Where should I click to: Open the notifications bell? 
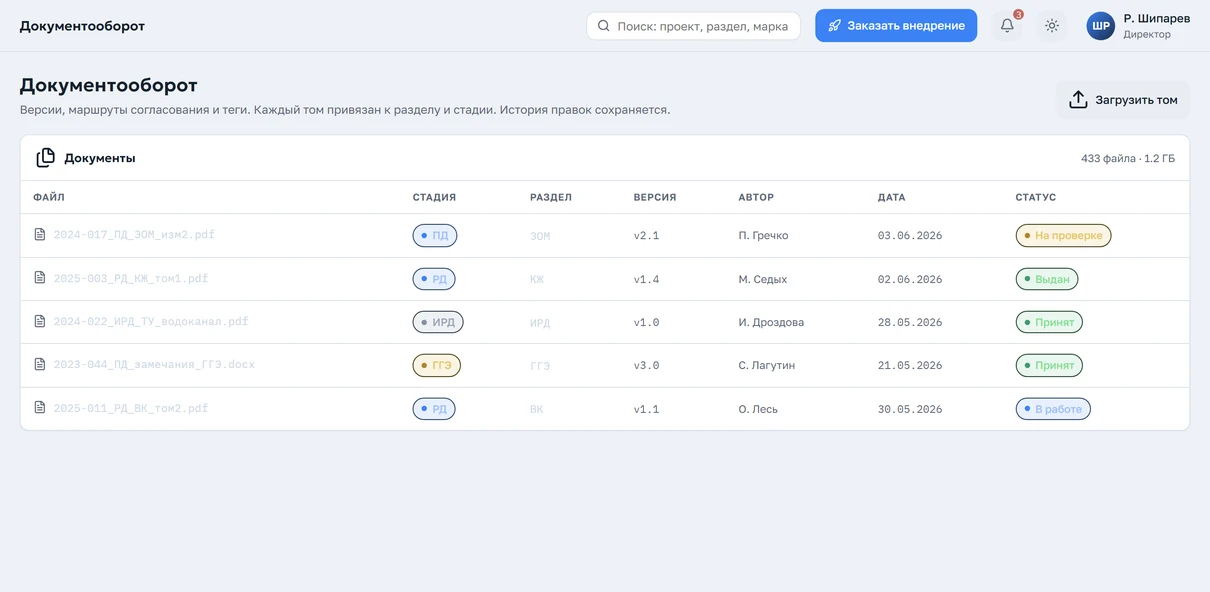[x=1007, y=26]
